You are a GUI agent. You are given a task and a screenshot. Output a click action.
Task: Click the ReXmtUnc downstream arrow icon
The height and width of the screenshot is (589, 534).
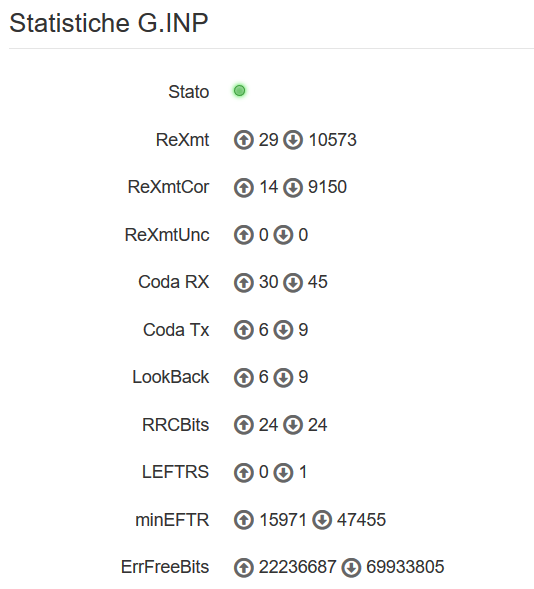tap(283, 235)
